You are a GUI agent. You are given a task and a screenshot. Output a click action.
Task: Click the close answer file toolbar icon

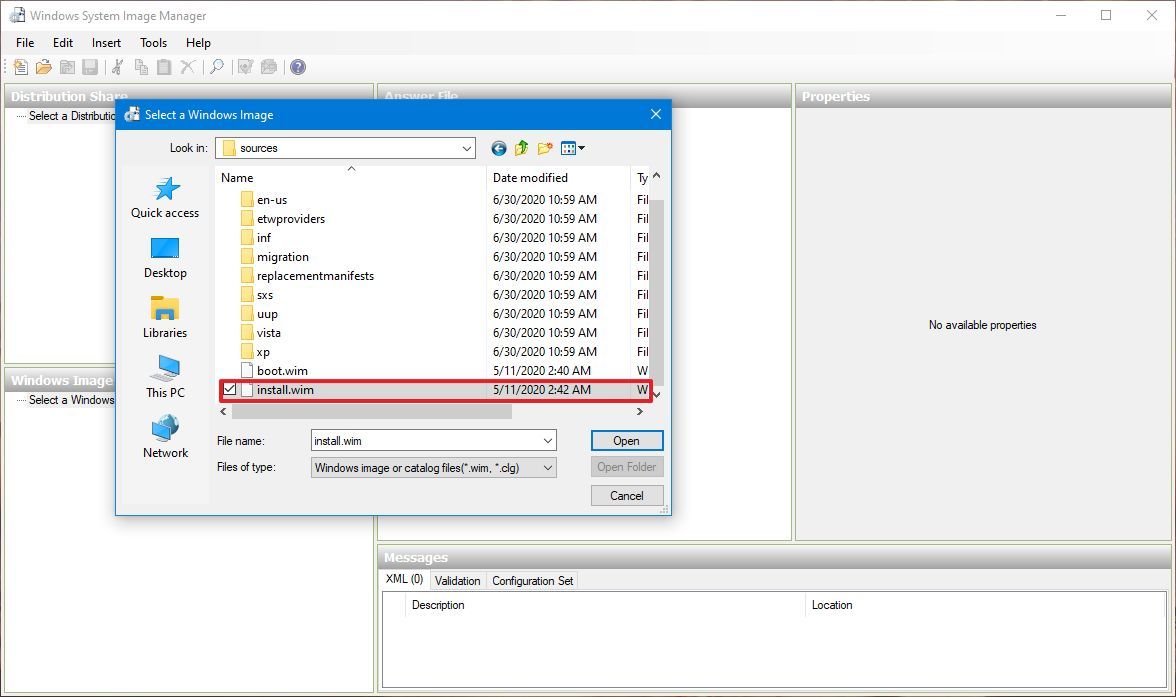68,67
